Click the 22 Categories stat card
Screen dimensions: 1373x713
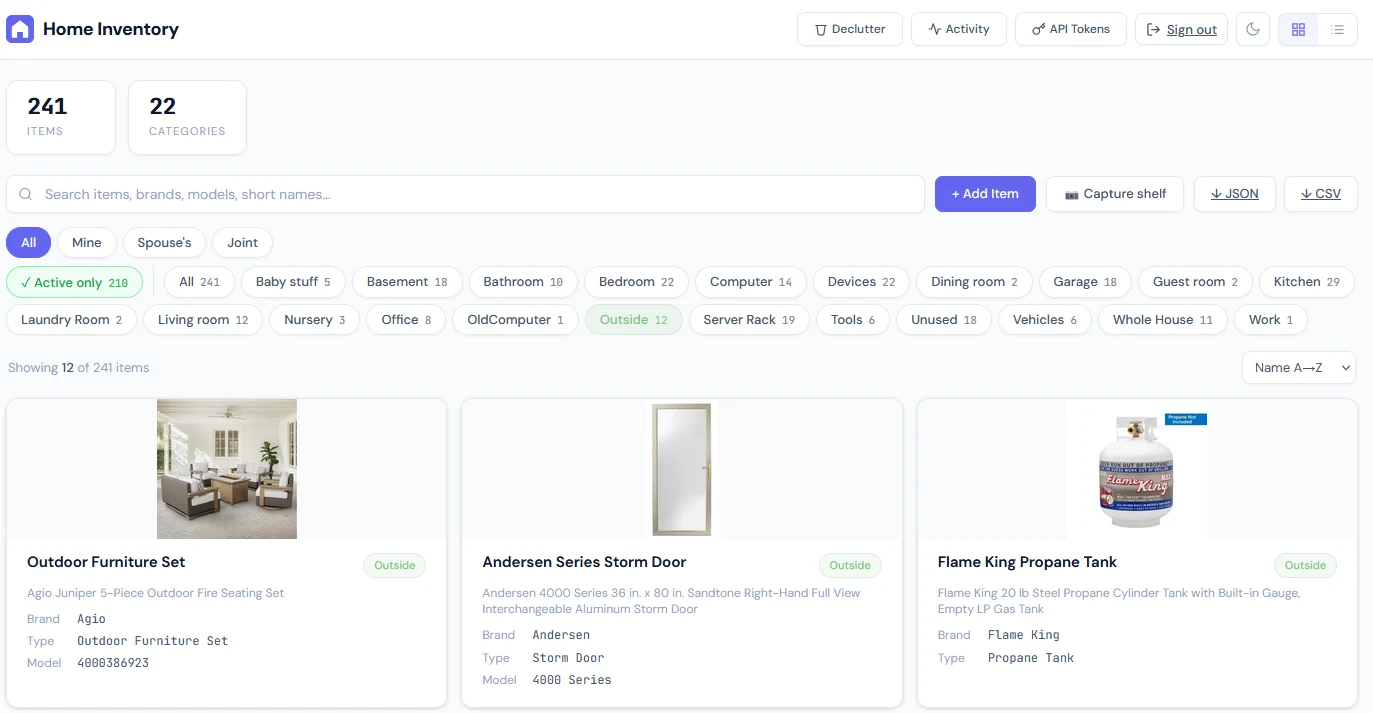(x=187, y=117)
